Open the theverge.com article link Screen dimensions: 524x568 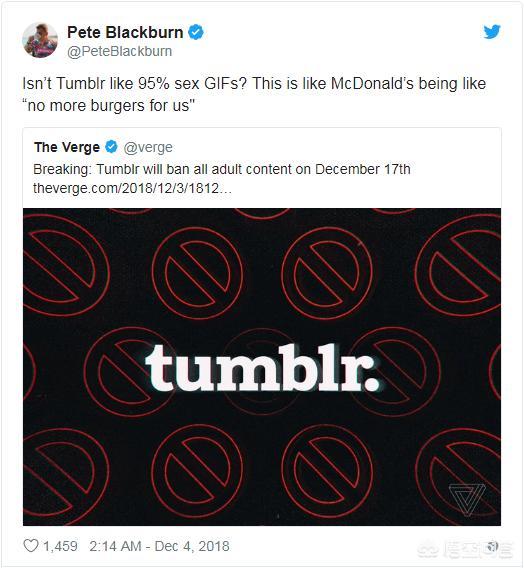[x=132, y=188]
